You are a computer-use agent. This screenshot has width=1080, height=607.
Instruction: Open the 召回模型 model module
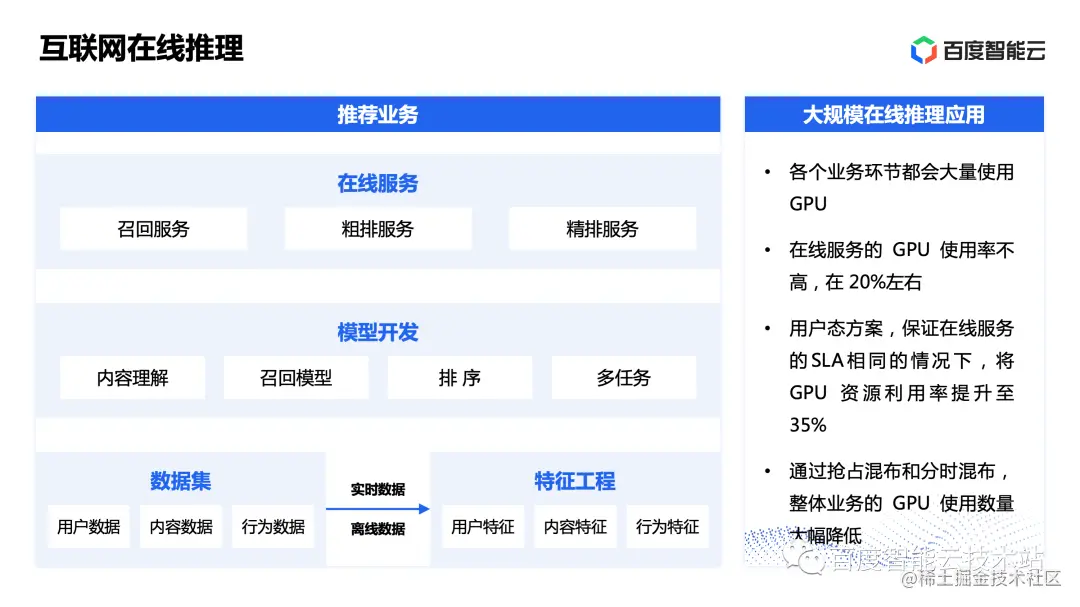coord(296,377)
